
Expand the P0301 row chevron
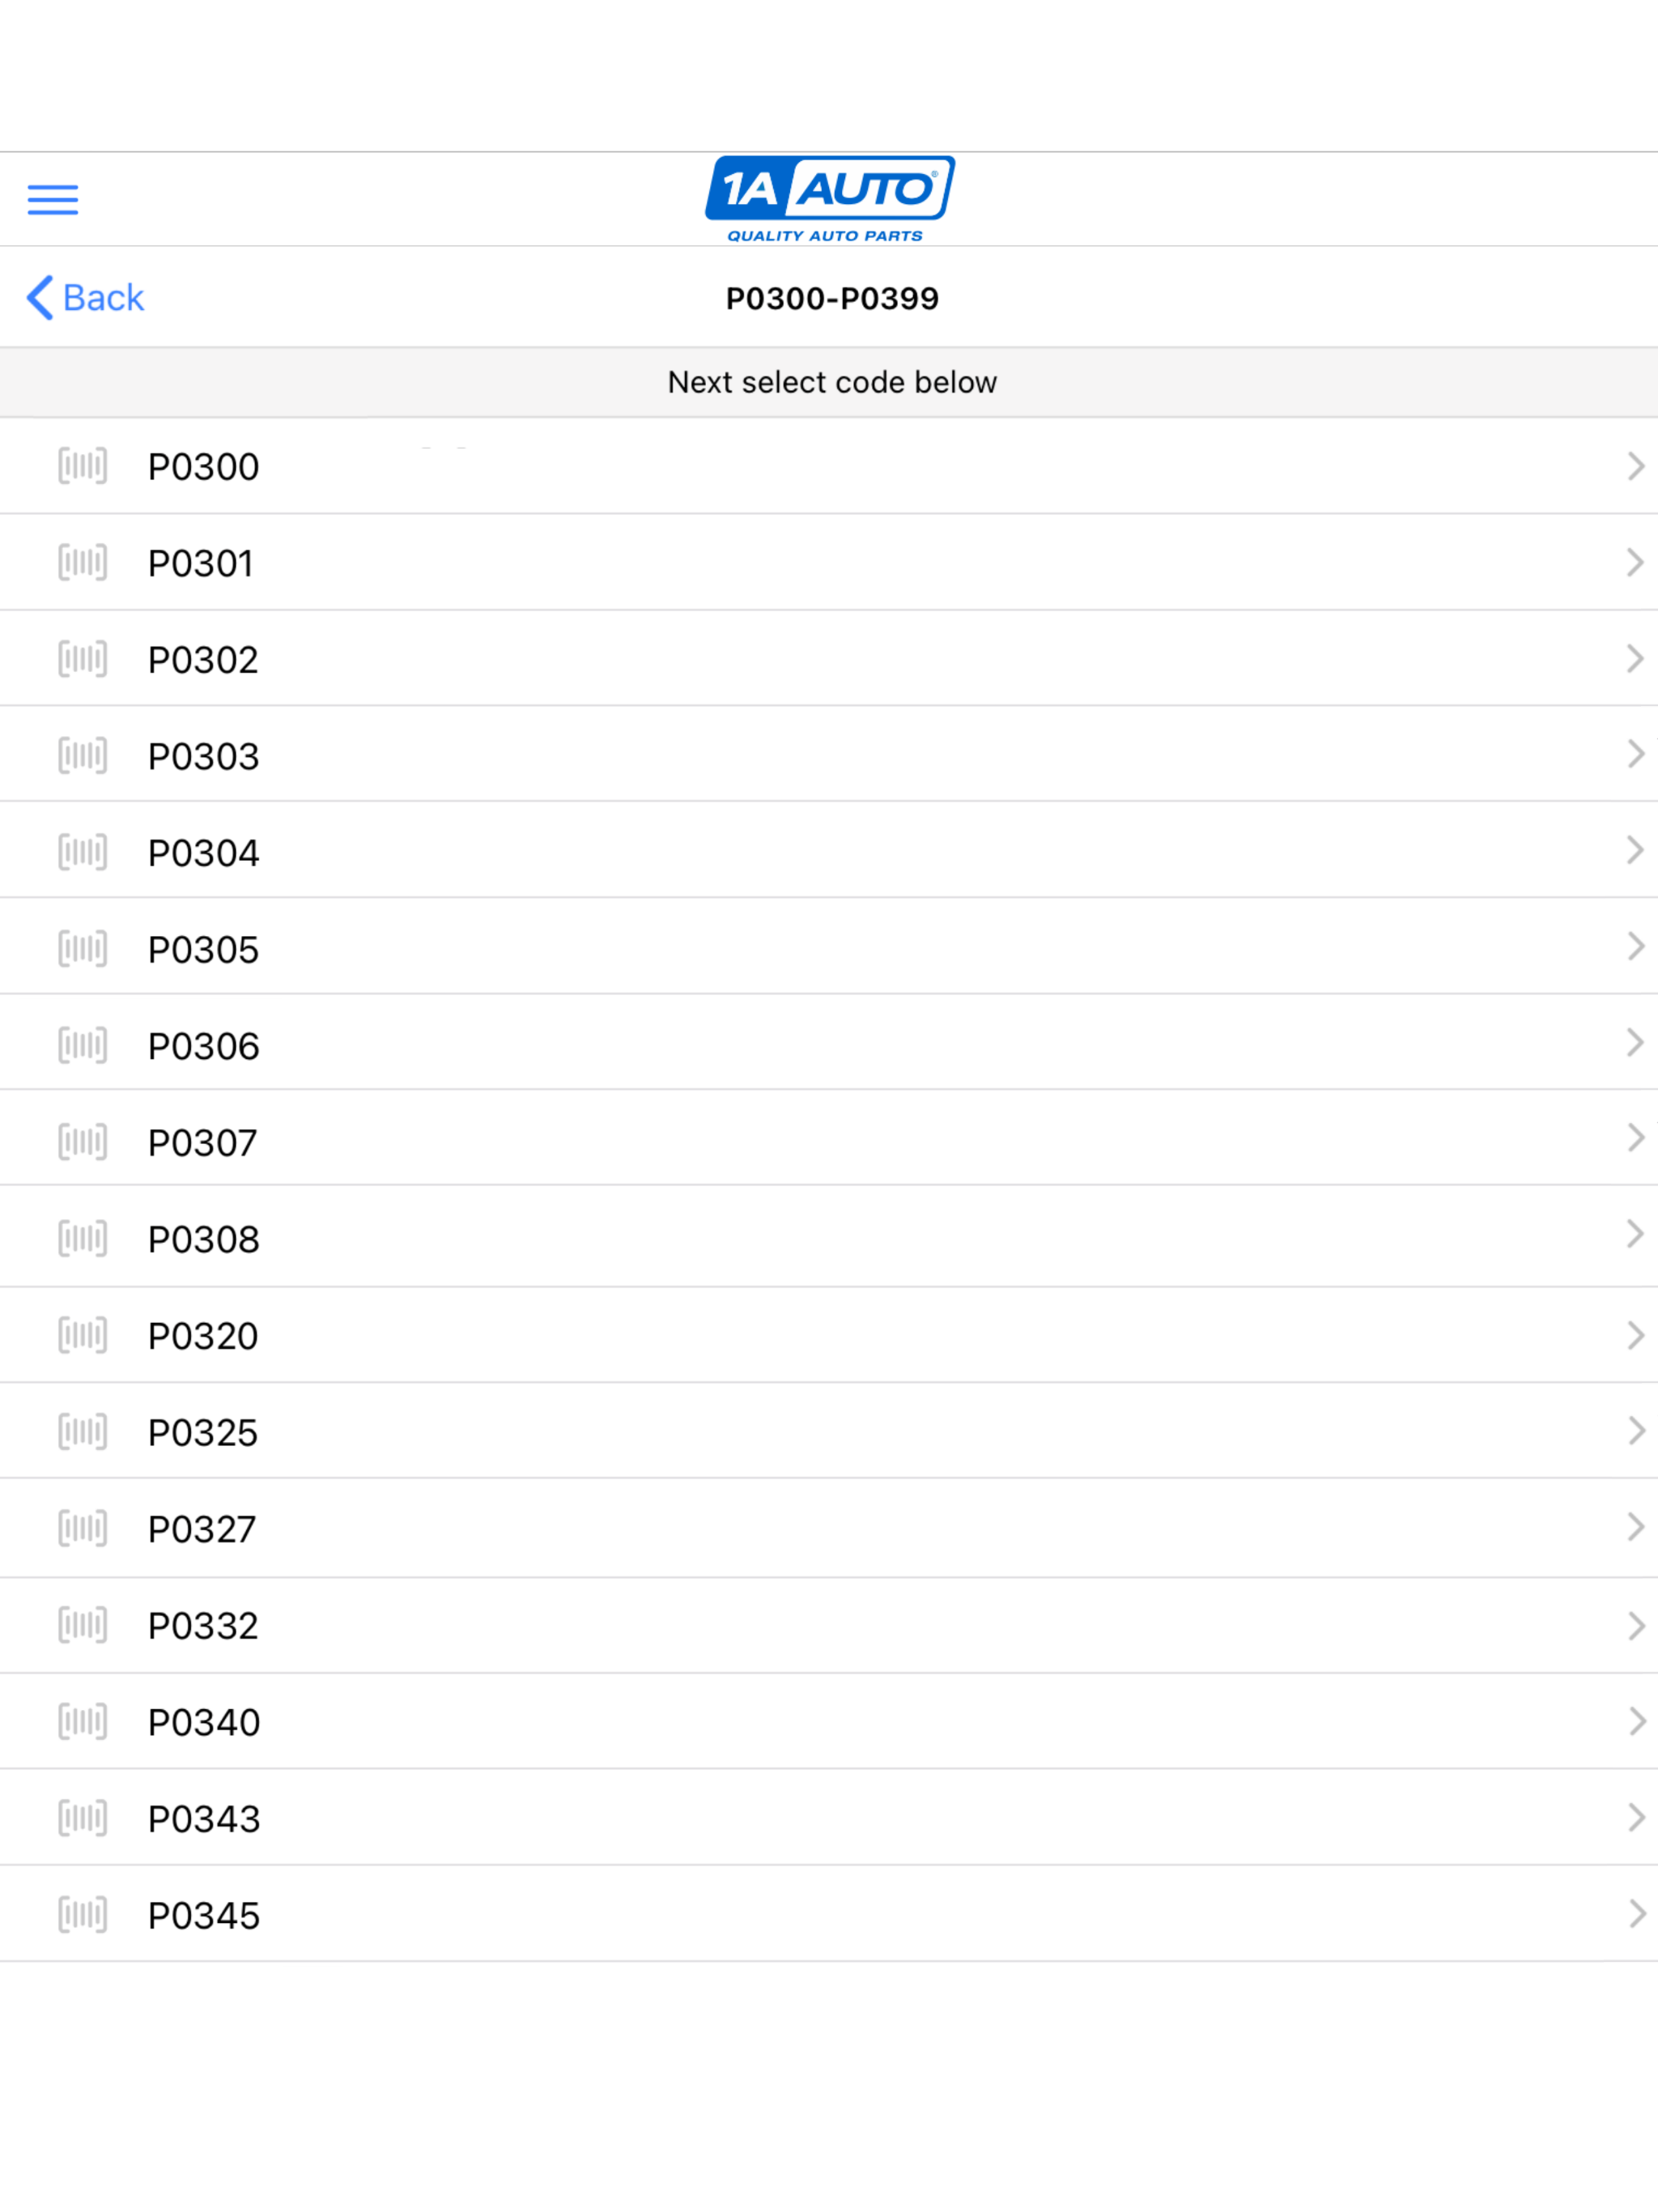1635,562
